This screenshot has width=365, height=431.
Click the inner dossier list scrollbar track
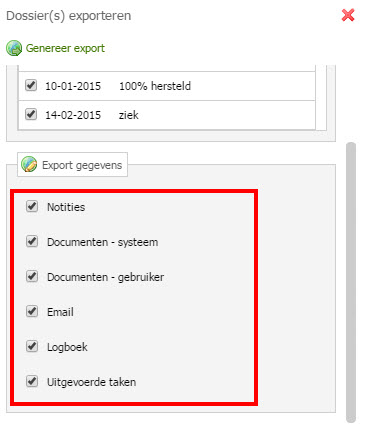pyautogui.click(x=321, y=98)
